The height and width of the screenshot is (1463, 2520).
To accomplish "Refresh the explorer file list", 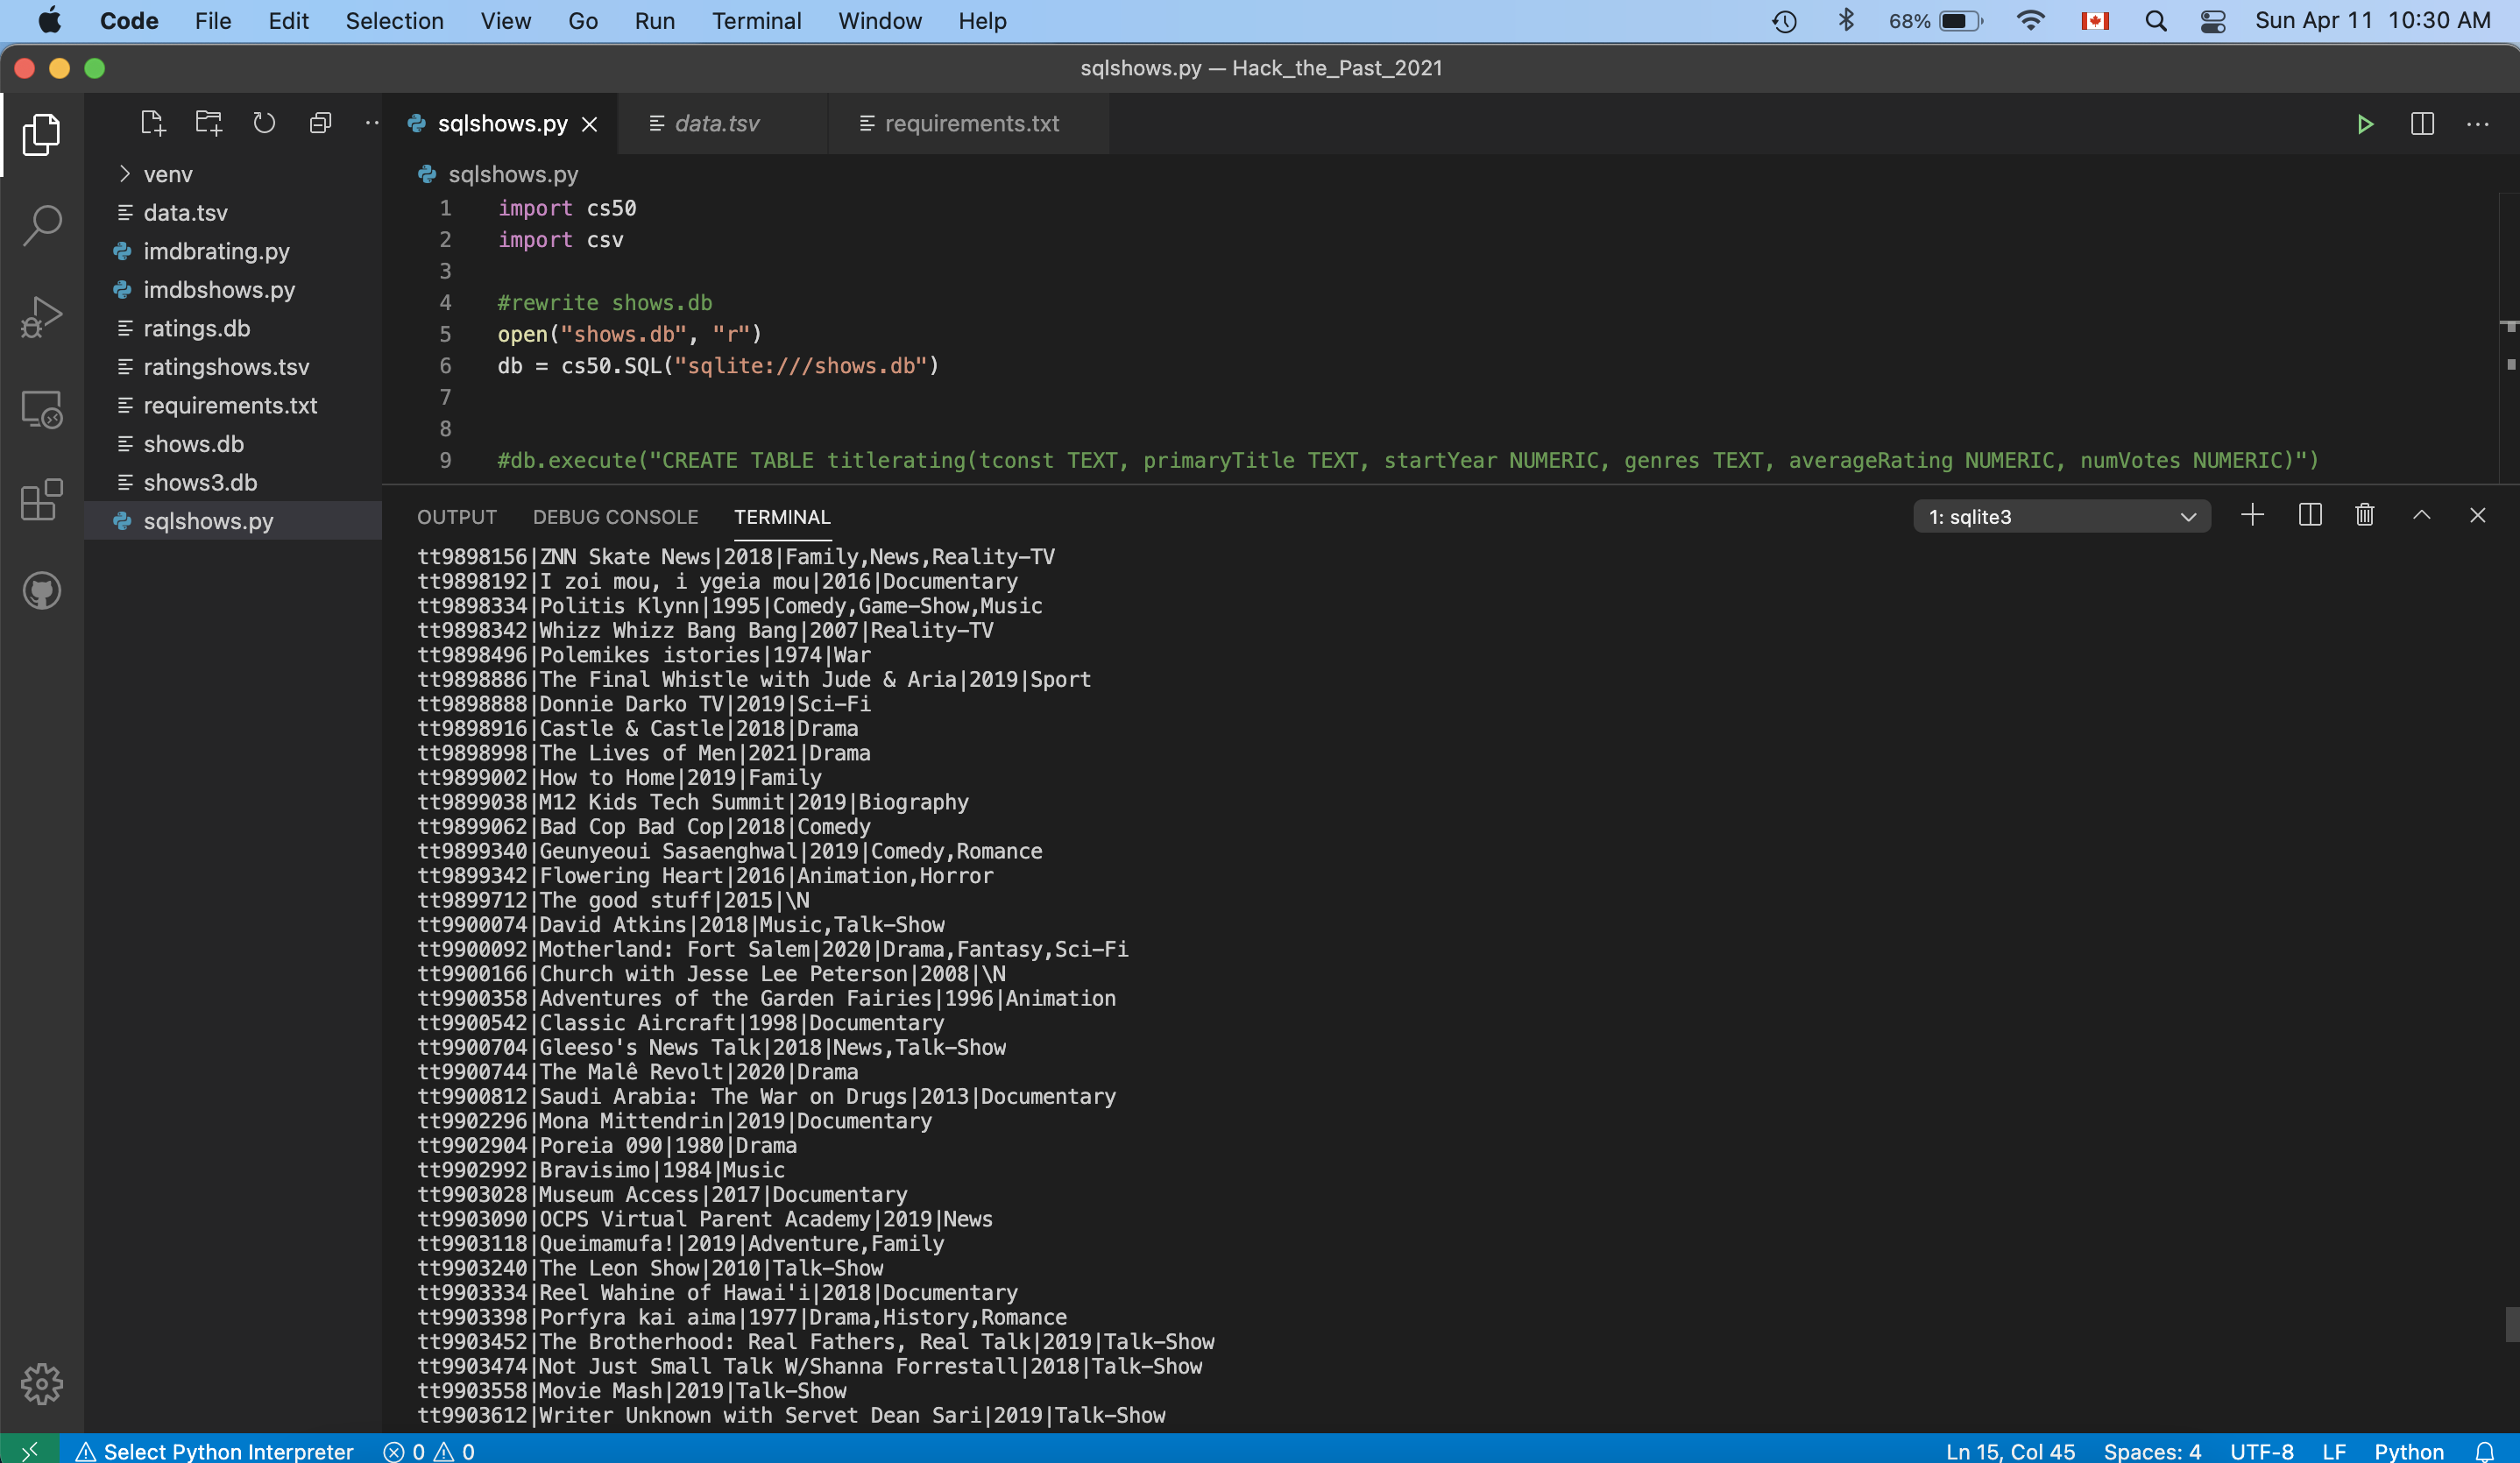I will [264, 123].
